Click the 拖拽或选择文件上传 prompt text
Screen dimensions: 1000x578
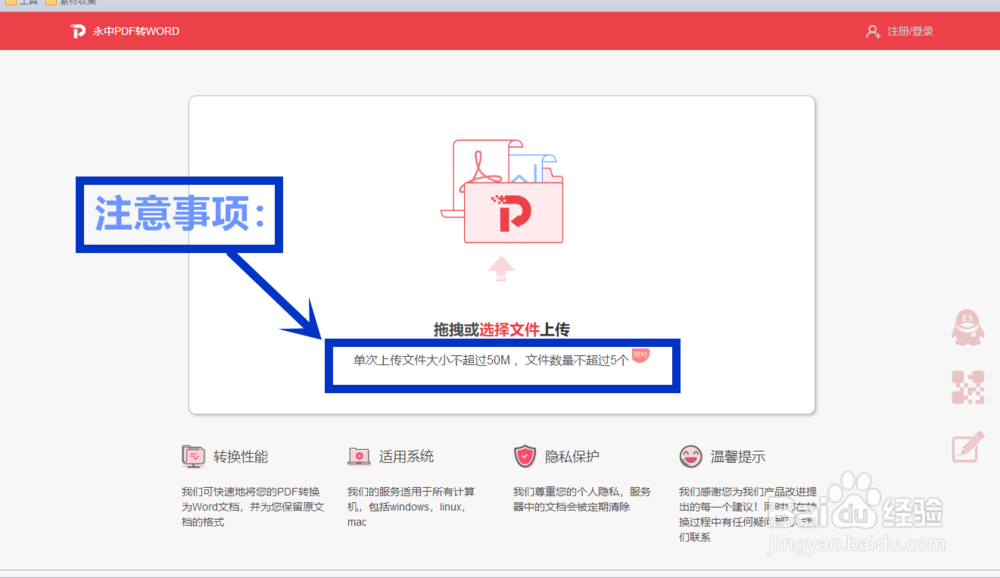503,329
